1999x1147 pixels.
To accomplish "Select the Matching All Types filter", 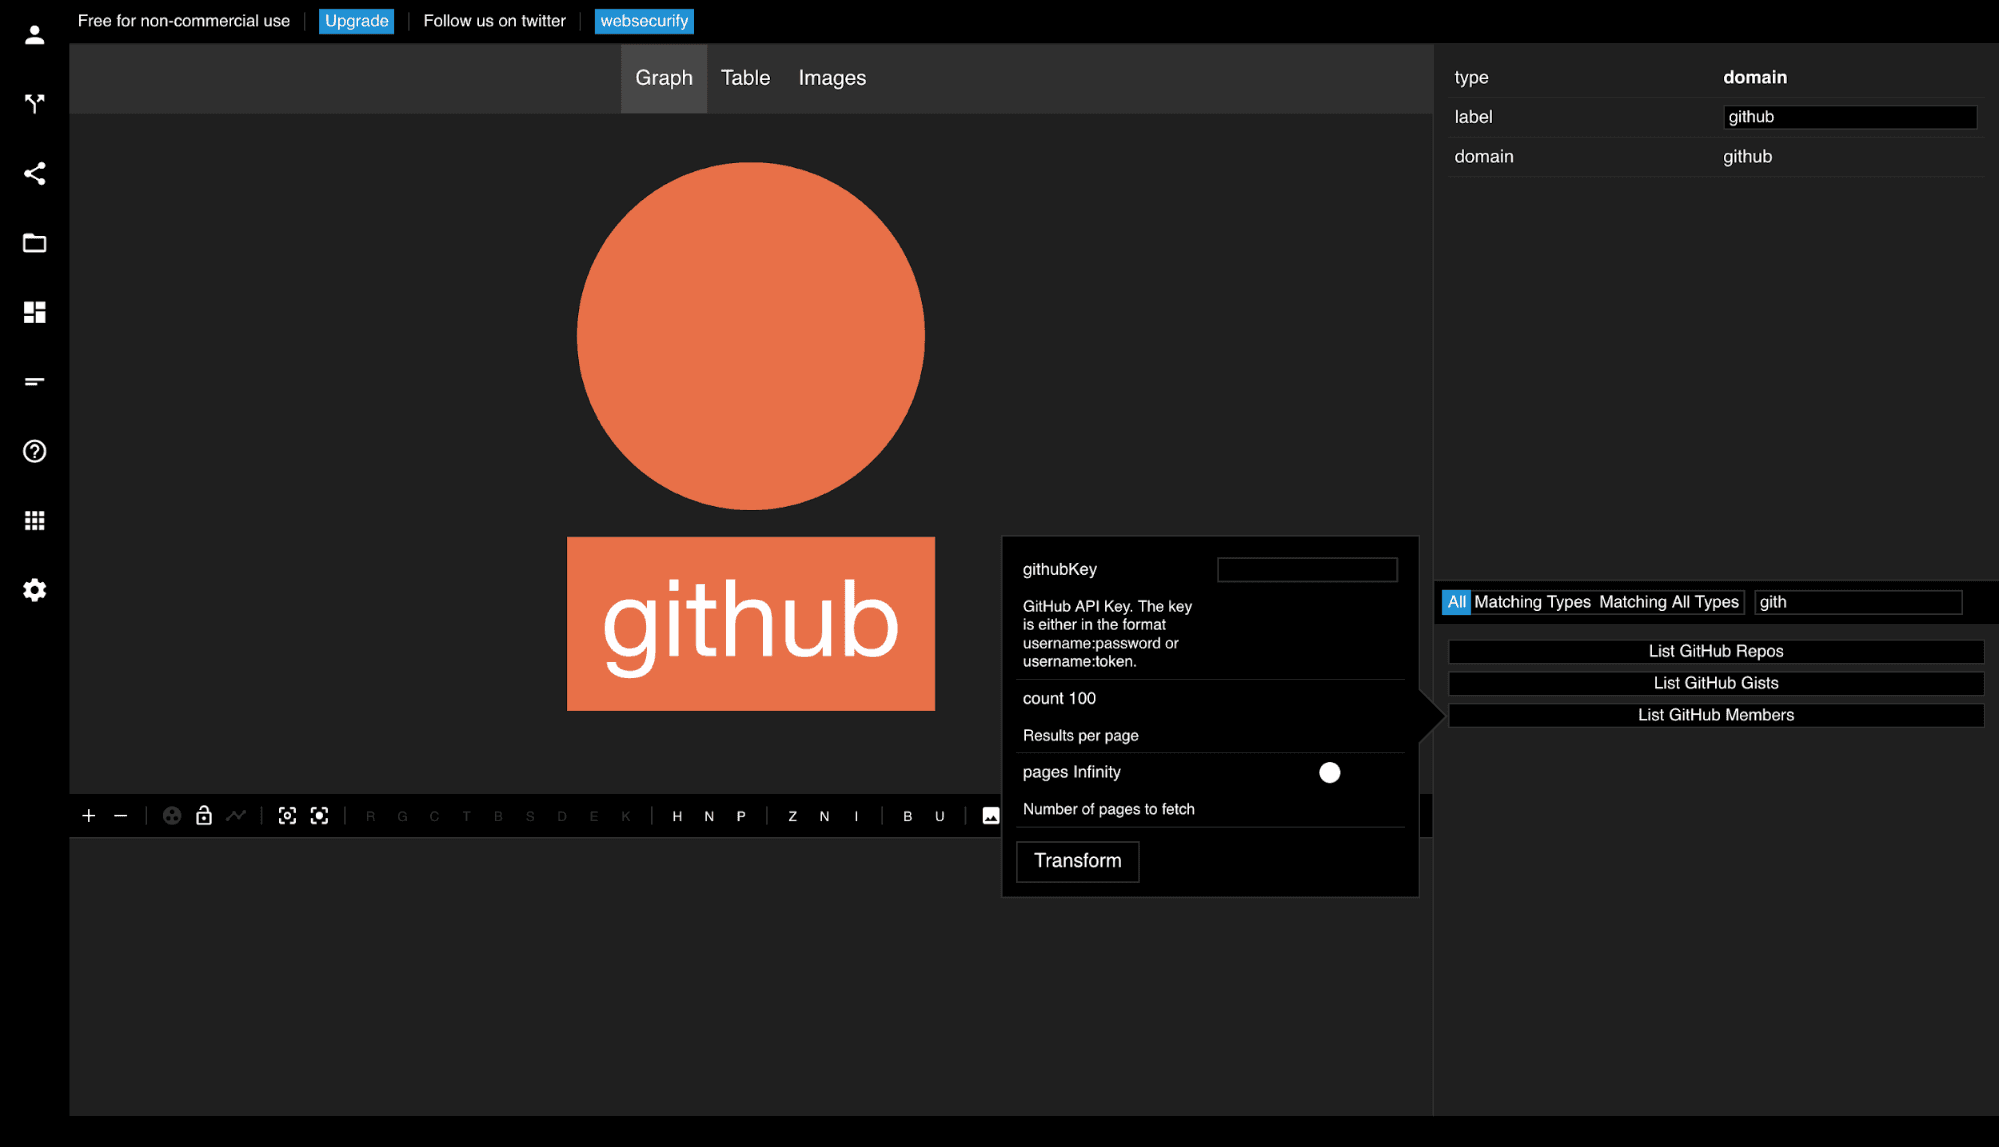I will point(1668,602).
